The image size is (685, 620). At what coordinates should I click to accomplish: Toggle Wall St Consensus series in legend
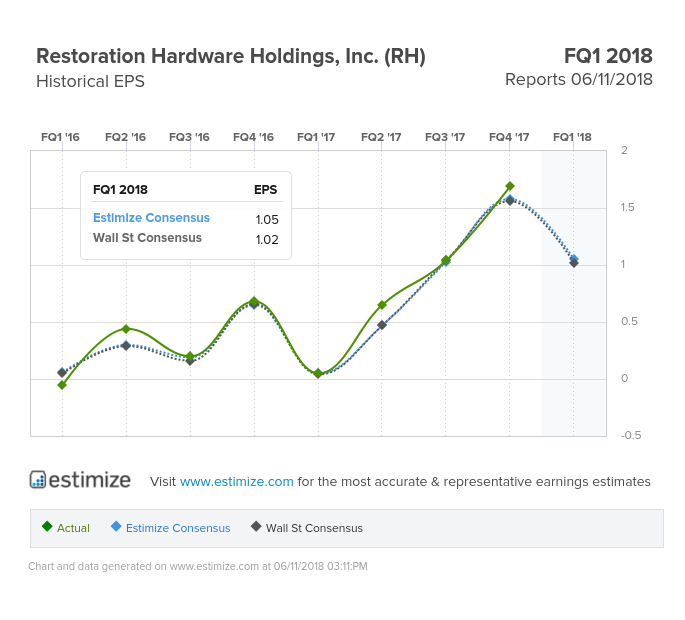pyautogui.click(x=307, y=527)
